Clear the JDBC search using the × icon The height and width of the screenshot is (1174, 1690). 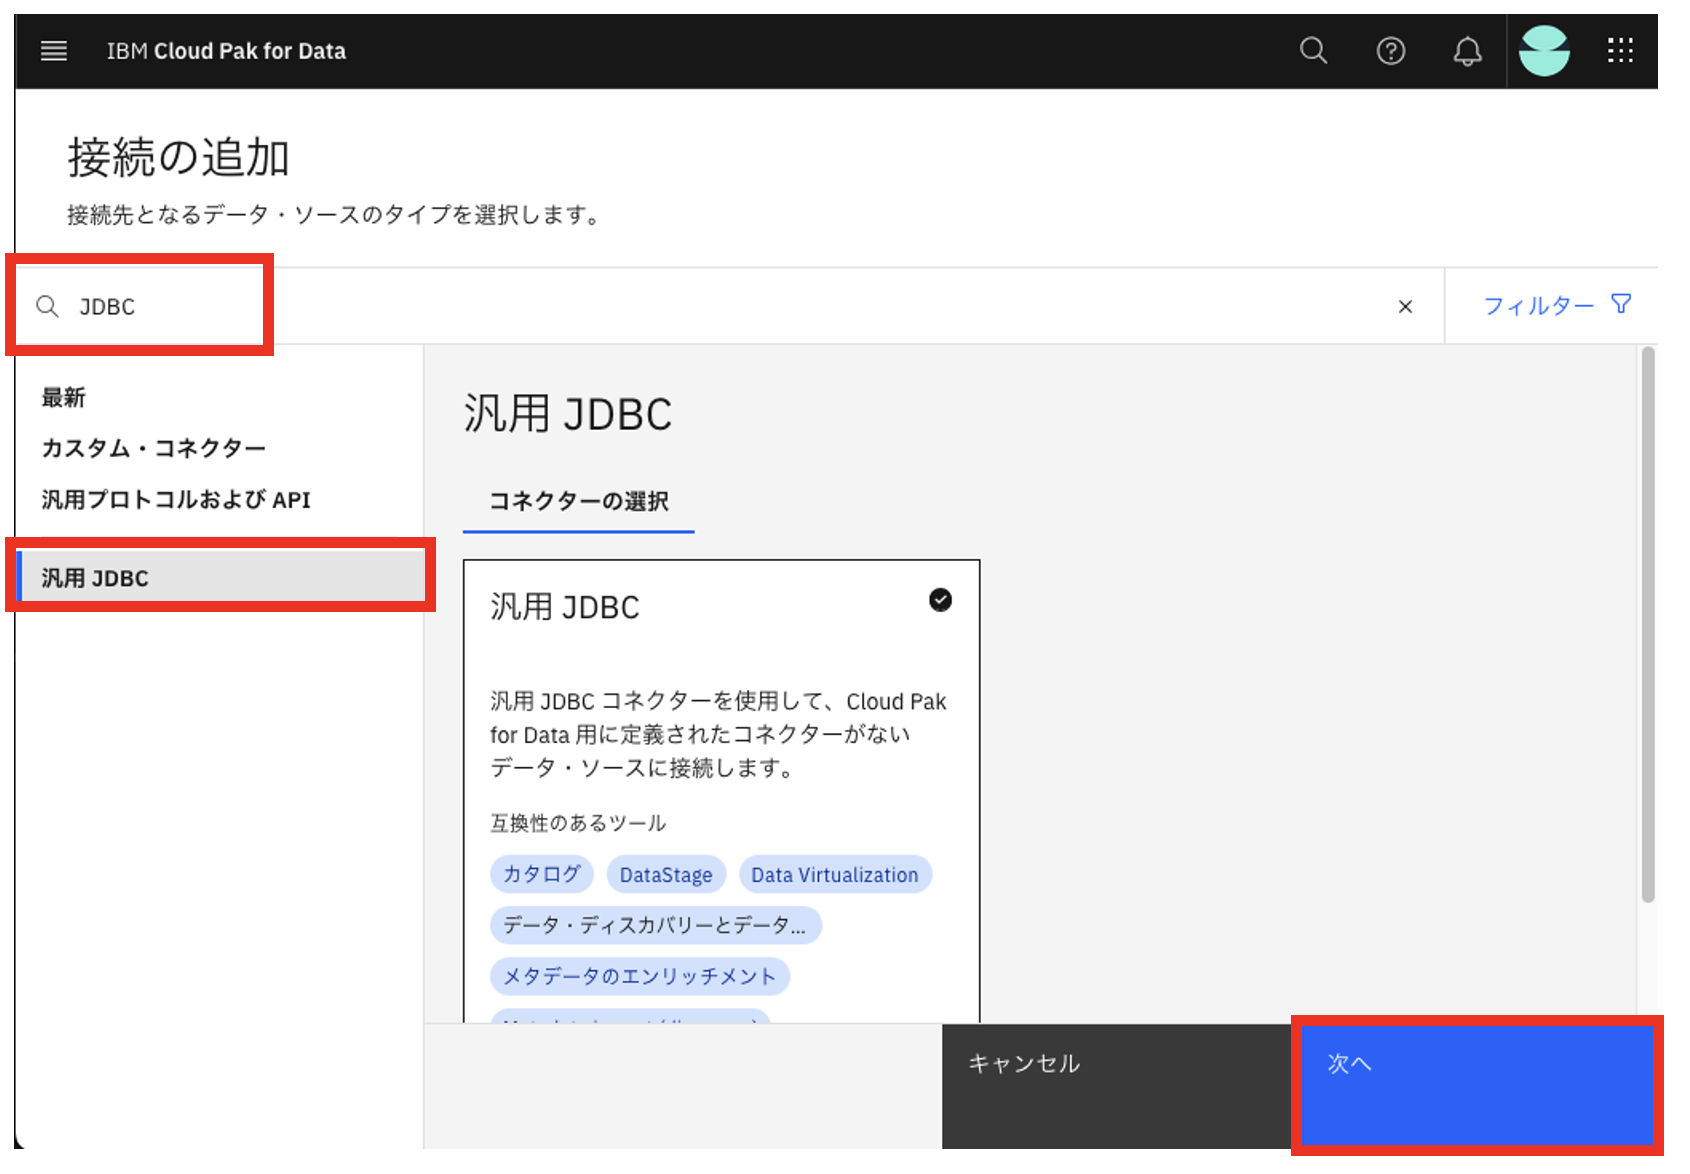click(x=1405, y=307)
